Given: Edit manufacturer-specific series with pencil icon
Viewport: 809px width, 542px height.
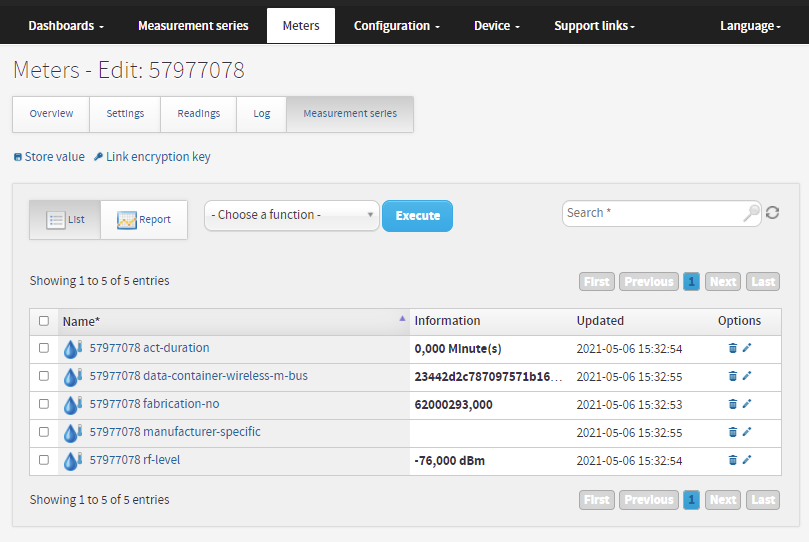Looking at the screenshot, I should pyautogui.click(x=747, y=432).
